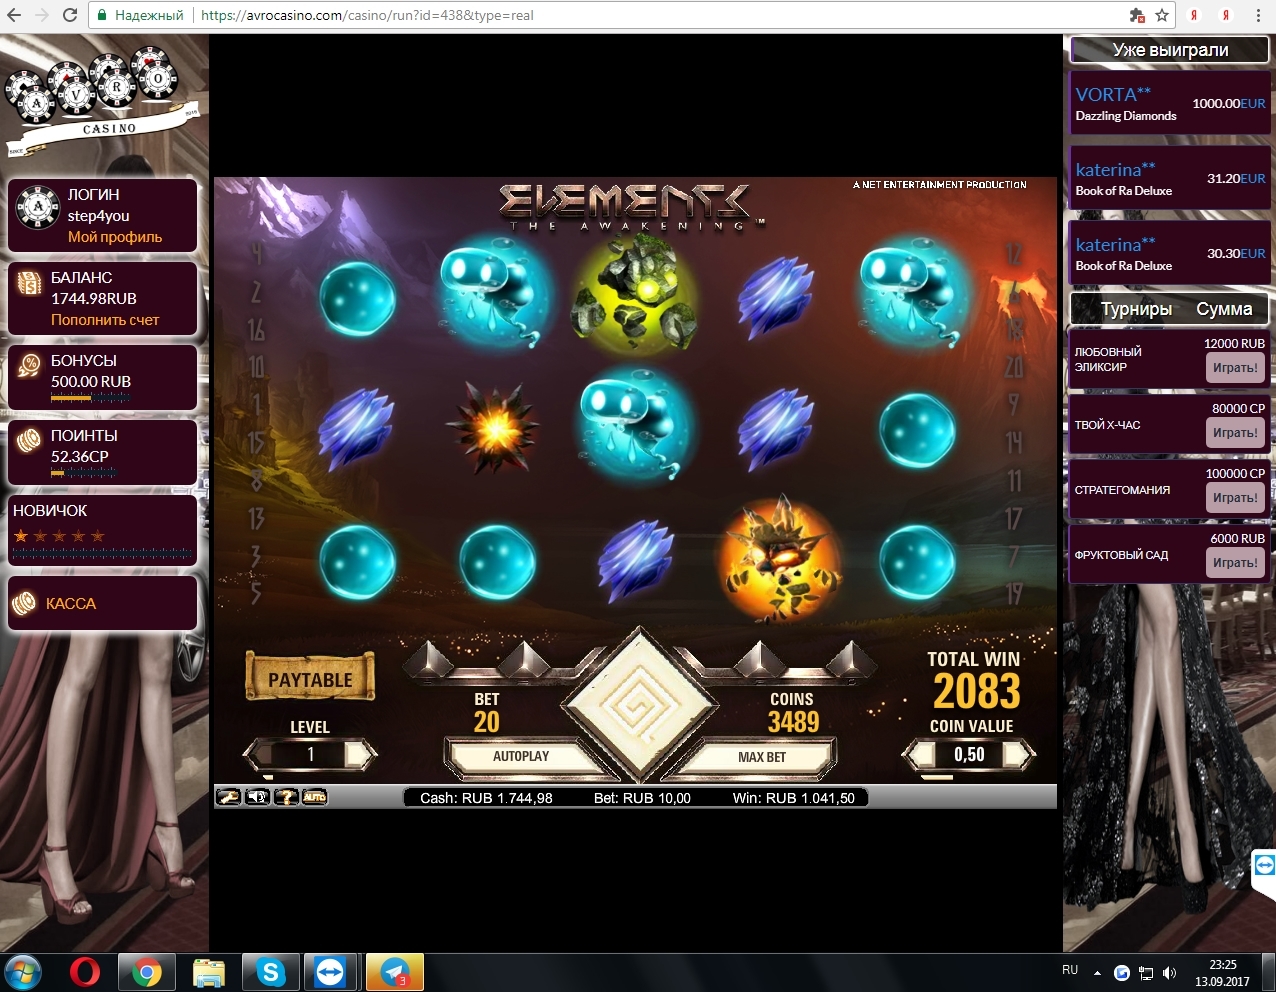Click the system volume tray icon
The width and height of the screenshot is (1276, 992).
click(x=1170, y=972)
